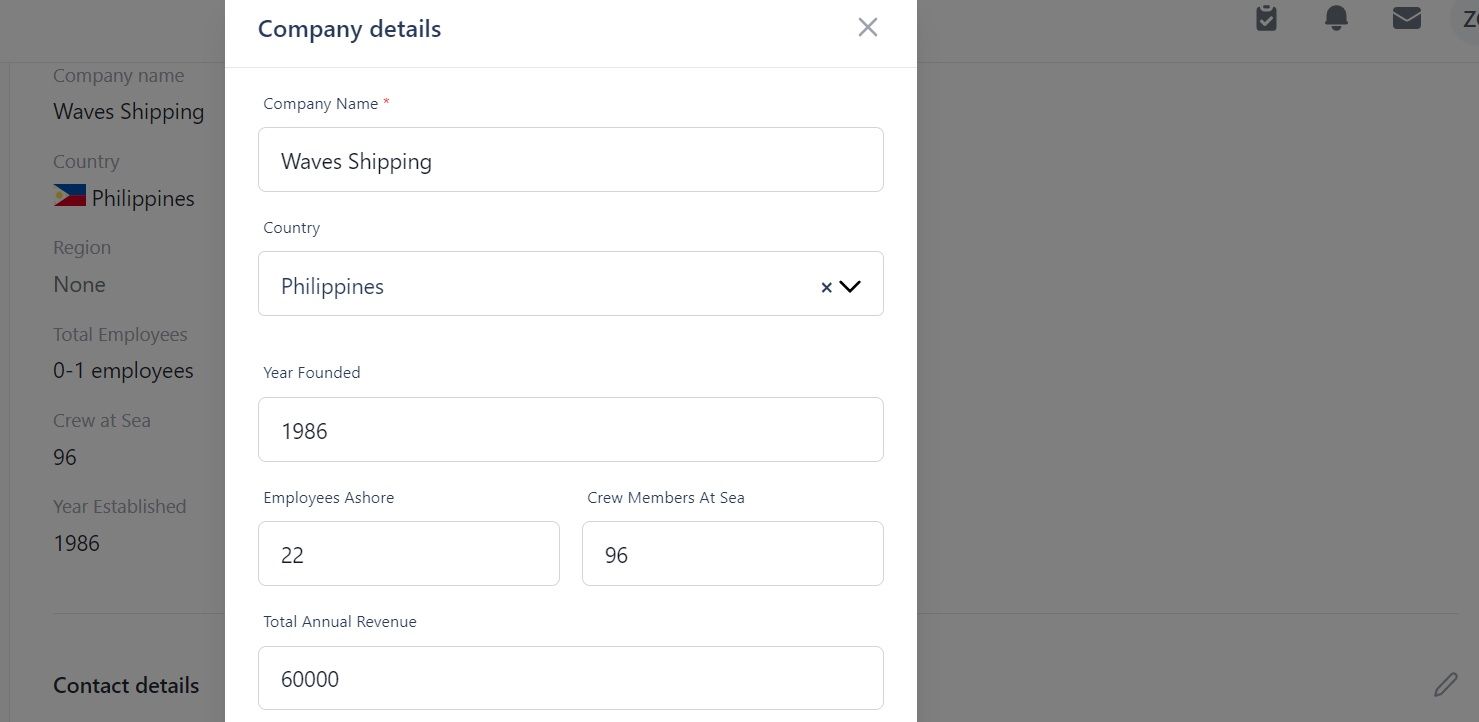Select the Crew Members At Sea input
Viewport: 1479px width, 722px height.
[733, 553]
